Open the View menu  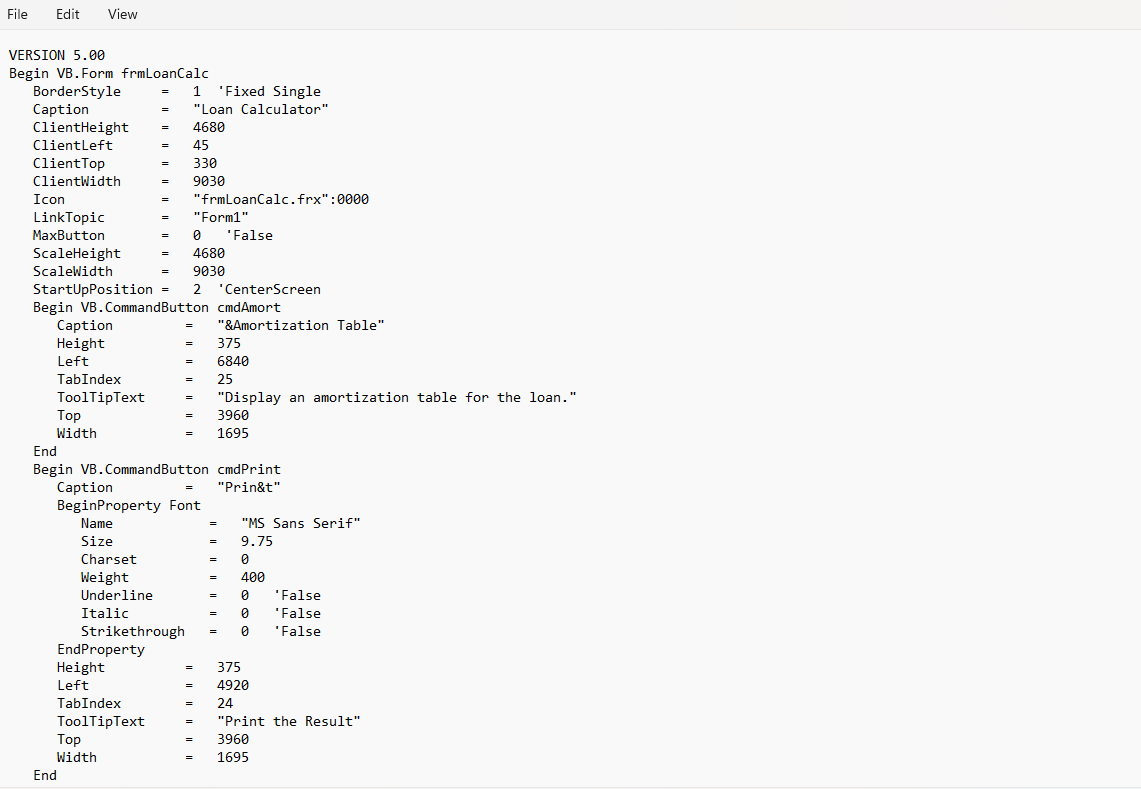pyautogui.click(x=123, y=14)
